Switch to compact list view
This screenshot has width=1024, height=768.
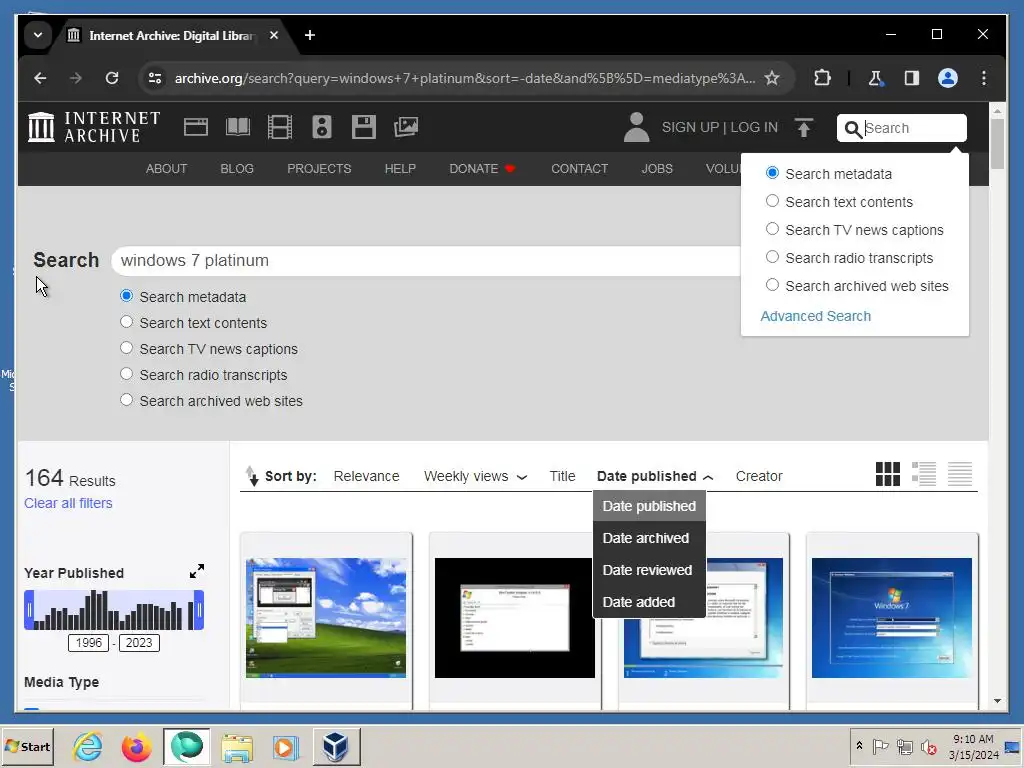pyautogui.click(x=960, y=474)
